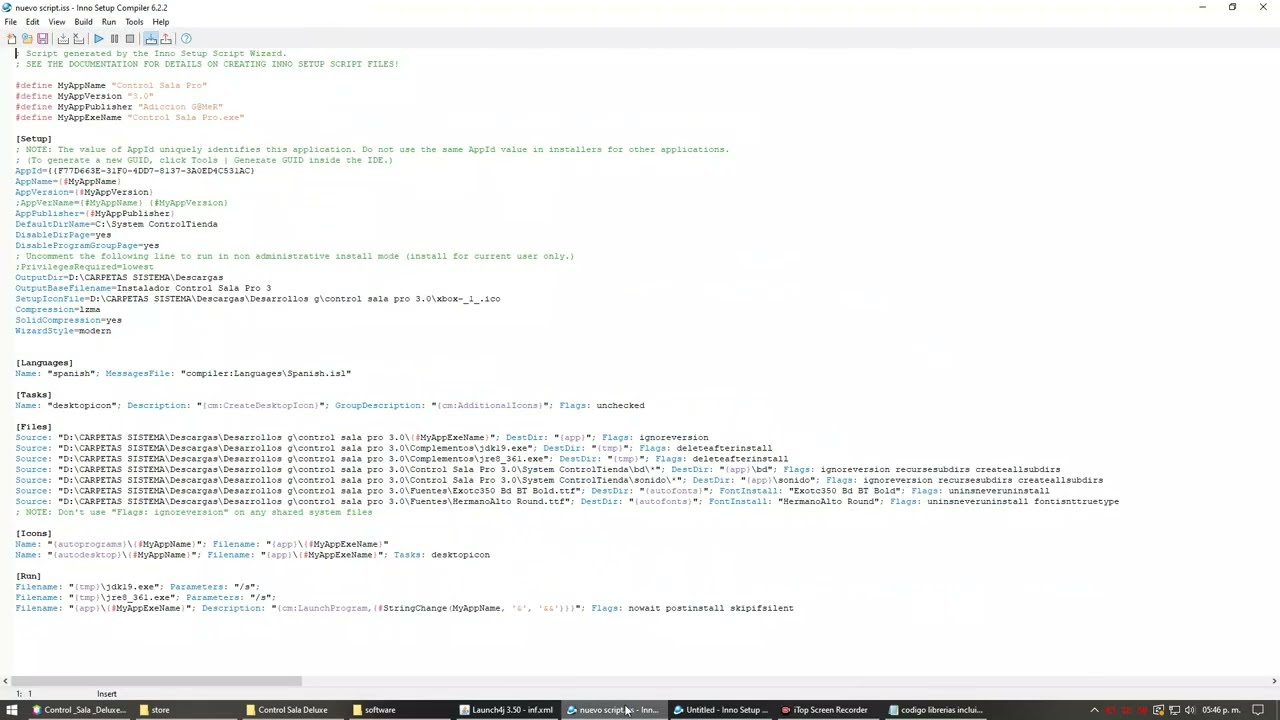Click the 'WizardStyle=modern' line
The width and height of the screenshot is (1280, 720).
point(63,331)
